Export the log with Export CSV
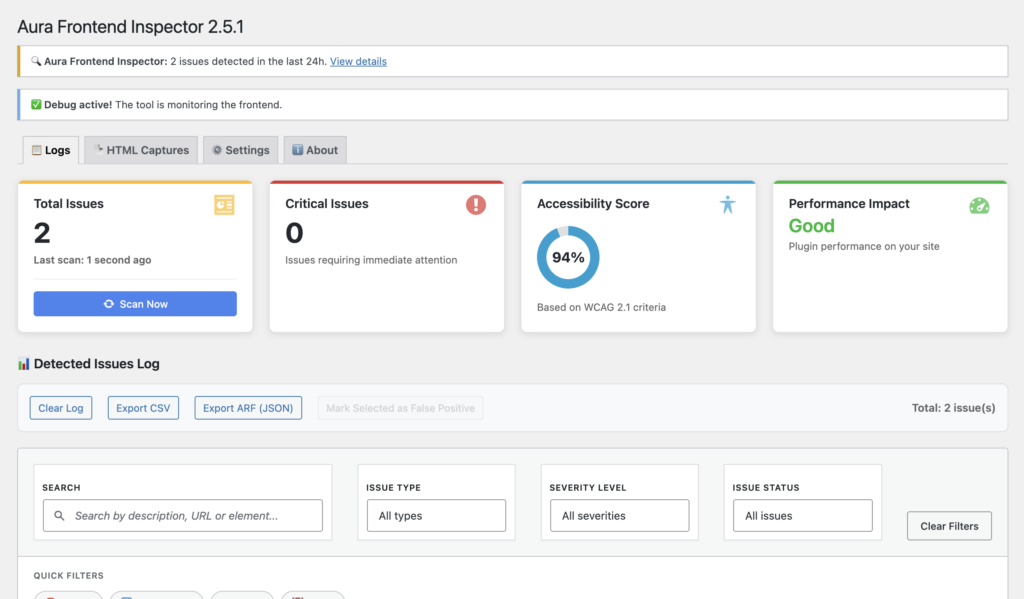1024x599 pixels. click(143, 408)
